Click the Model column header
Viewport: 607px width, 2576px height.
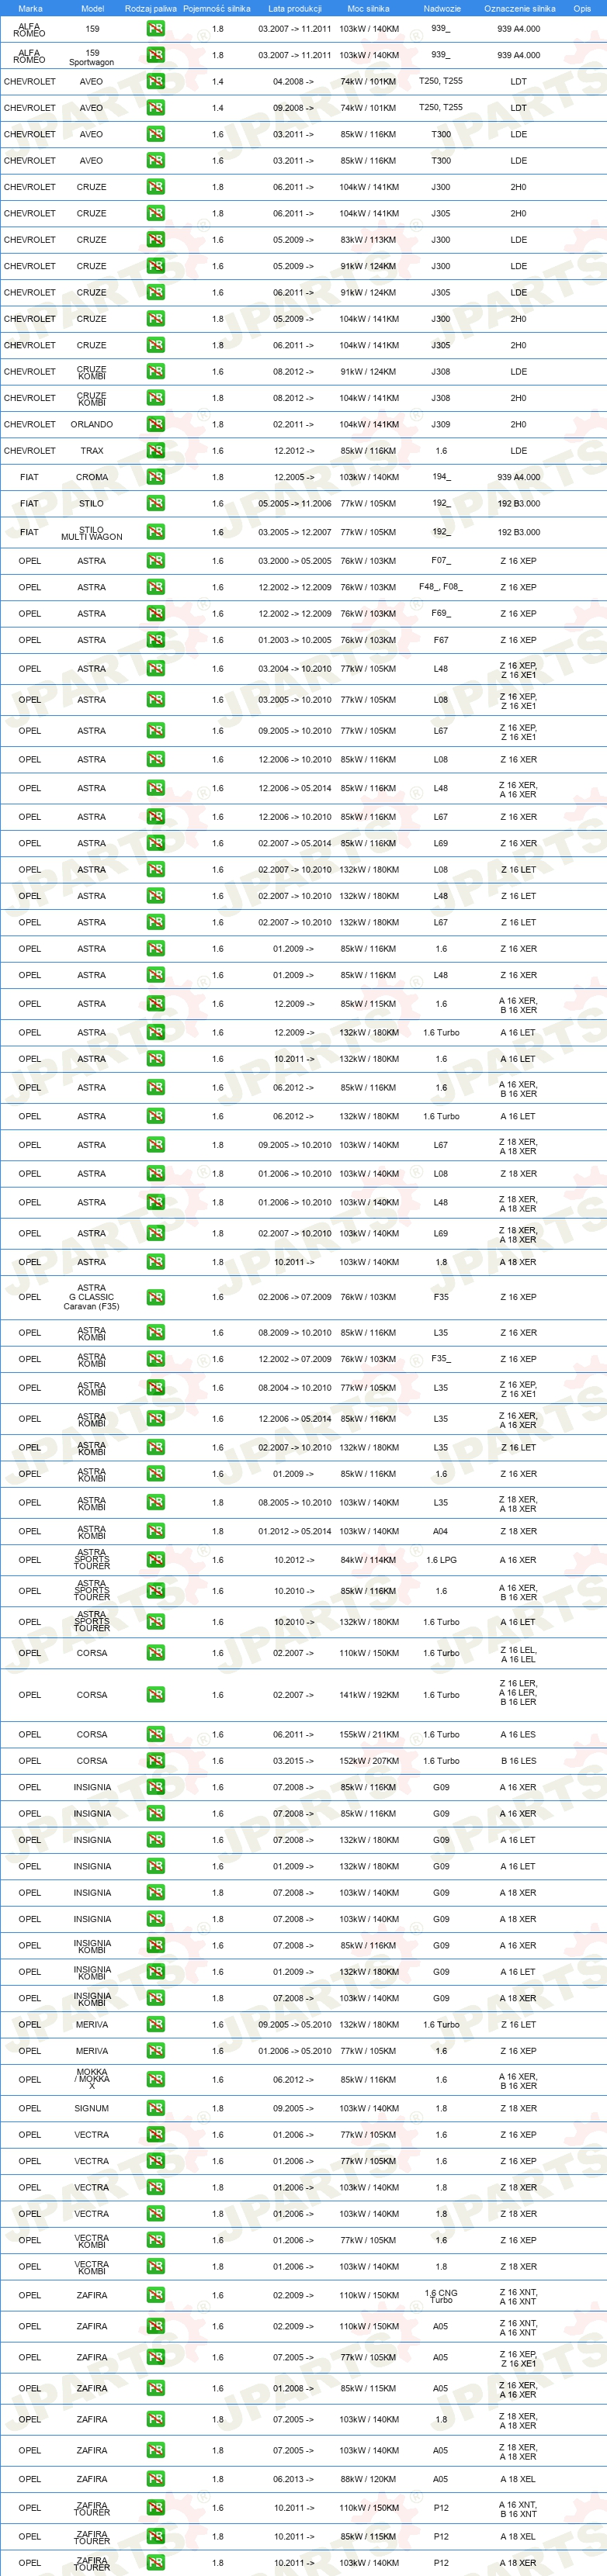pyautogui.click(x=92, y=8)
